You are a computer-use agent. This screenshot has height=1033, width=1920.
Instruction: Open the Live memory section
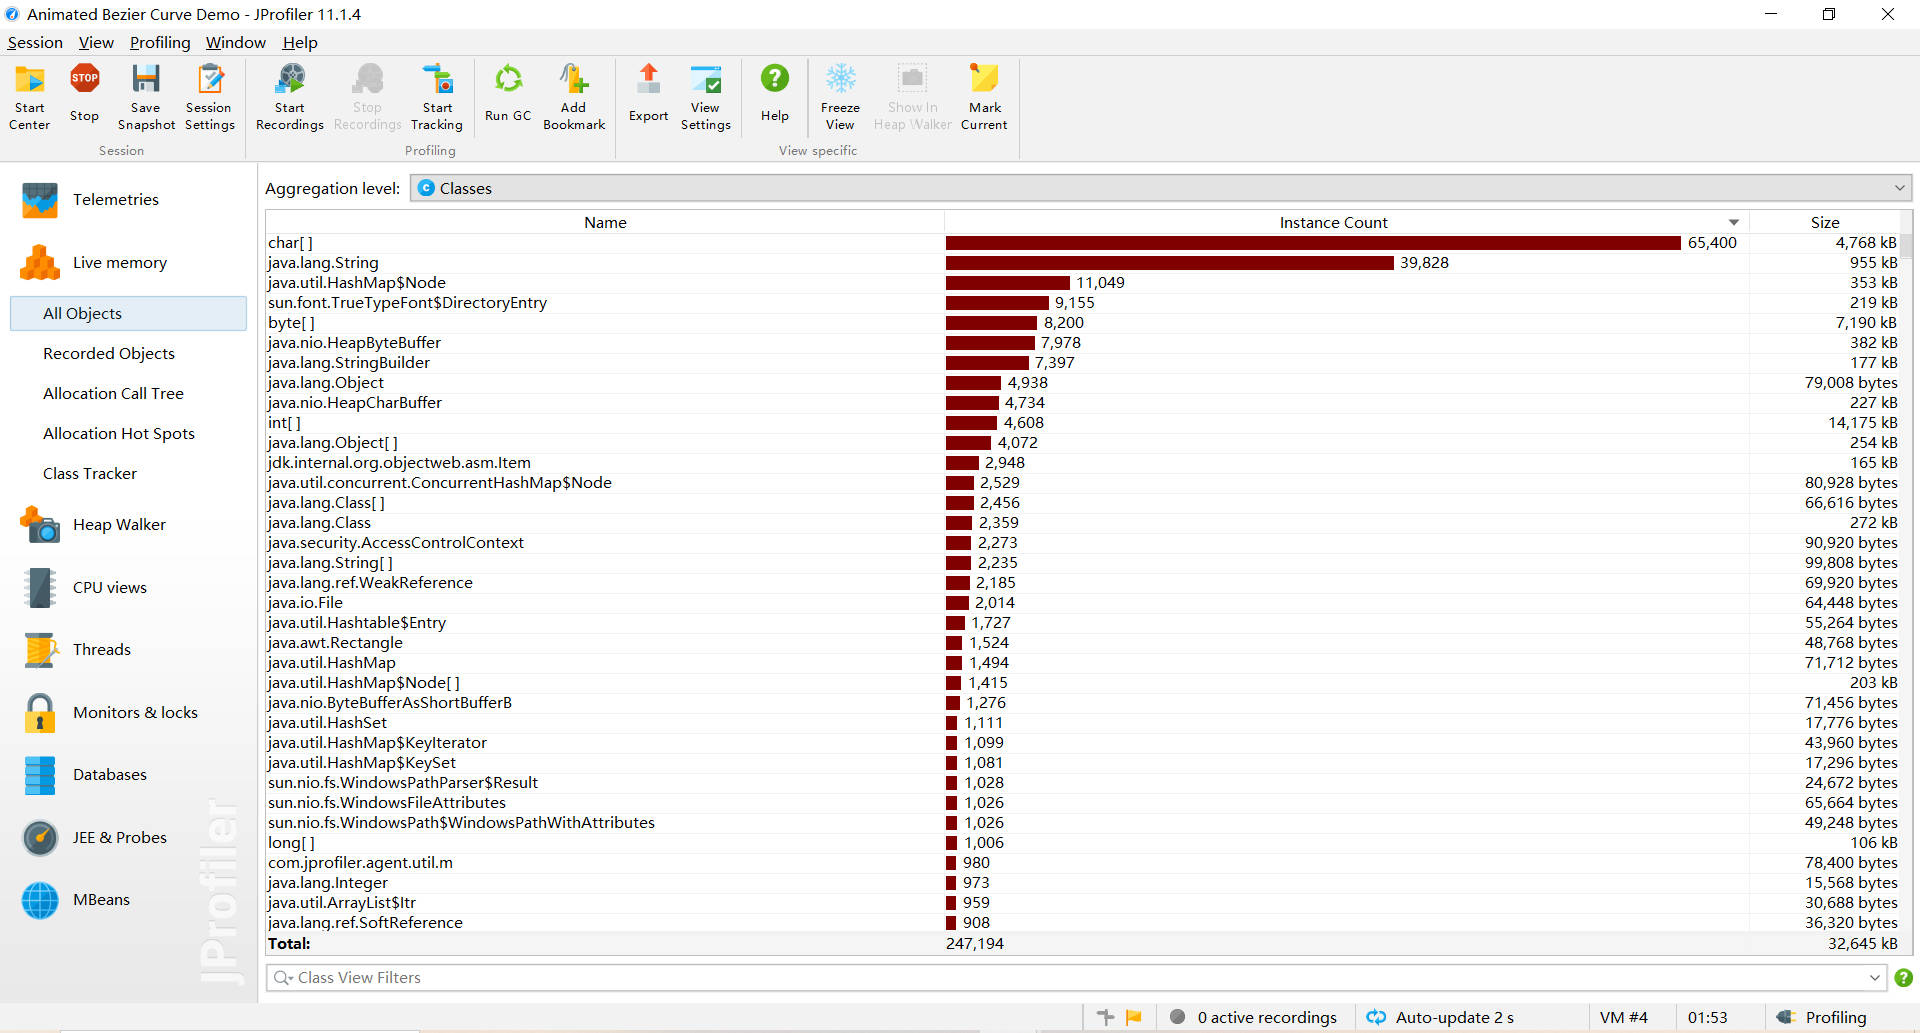point(119,263)
